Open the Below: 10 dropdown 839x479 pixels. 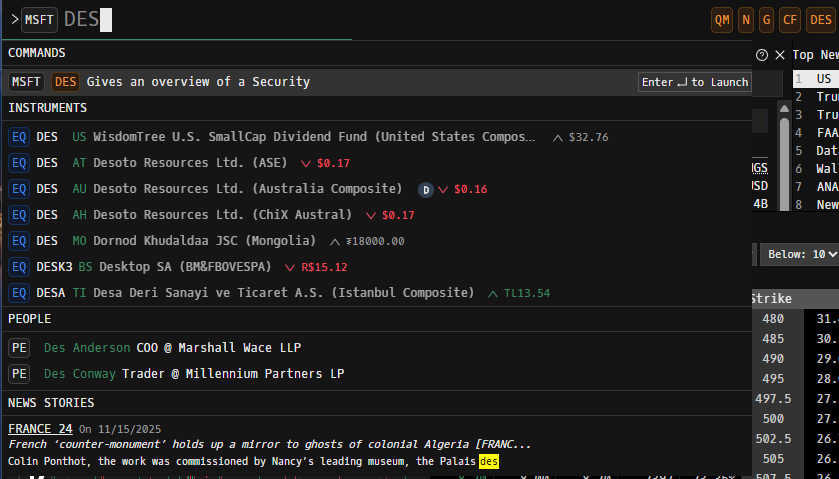click(x=800, y=254)
